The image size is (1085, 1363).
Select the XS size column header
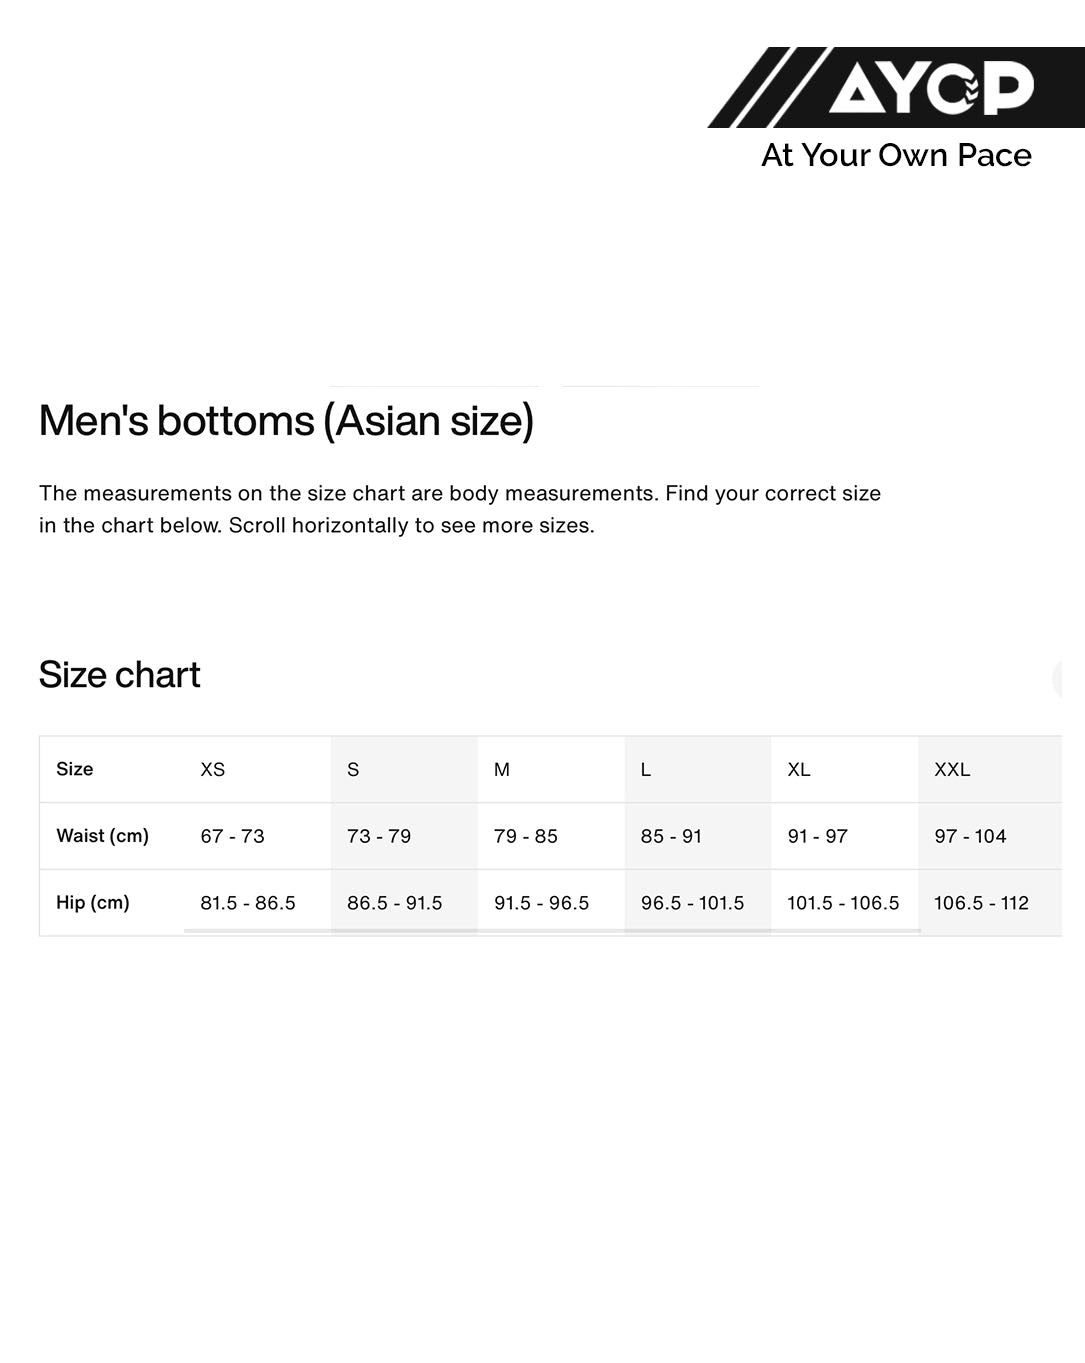point(213,769)
